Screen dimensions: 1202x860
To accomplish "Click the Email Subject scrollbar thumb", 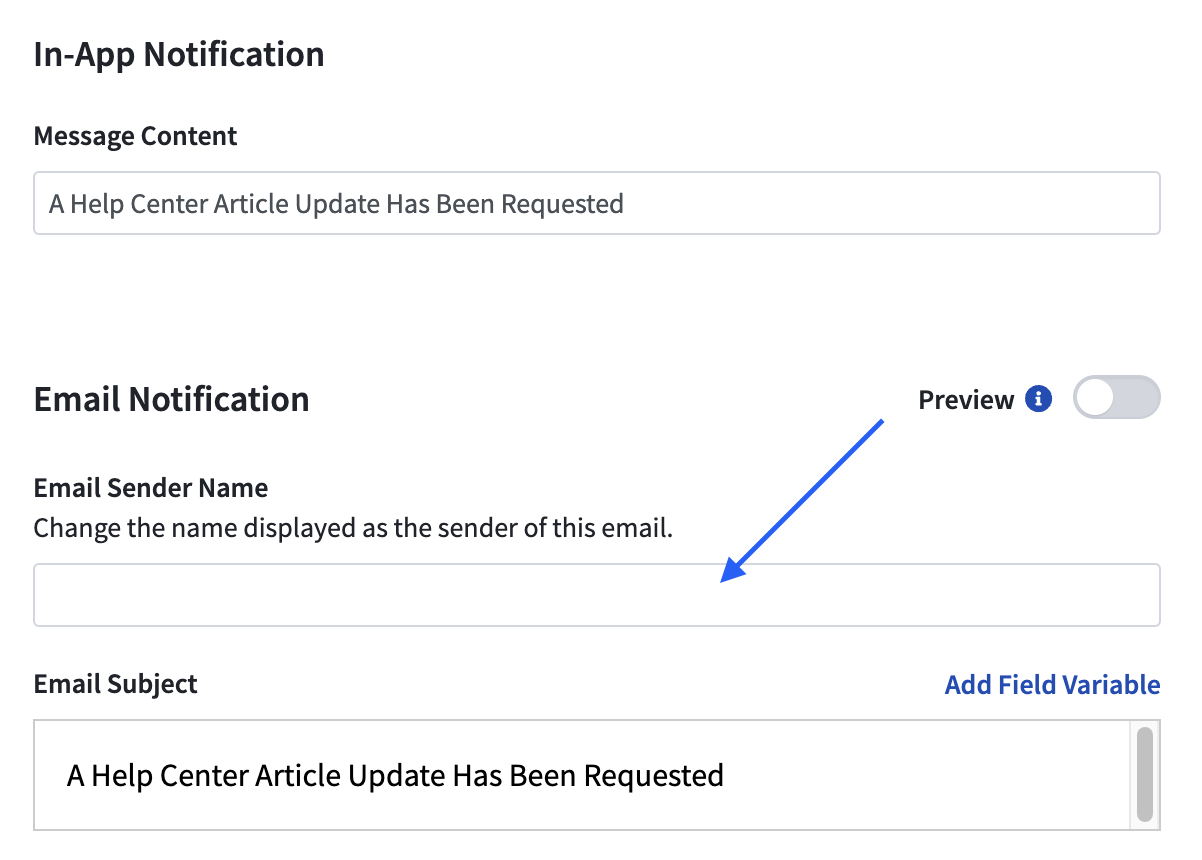I will tap(1145, 773).
